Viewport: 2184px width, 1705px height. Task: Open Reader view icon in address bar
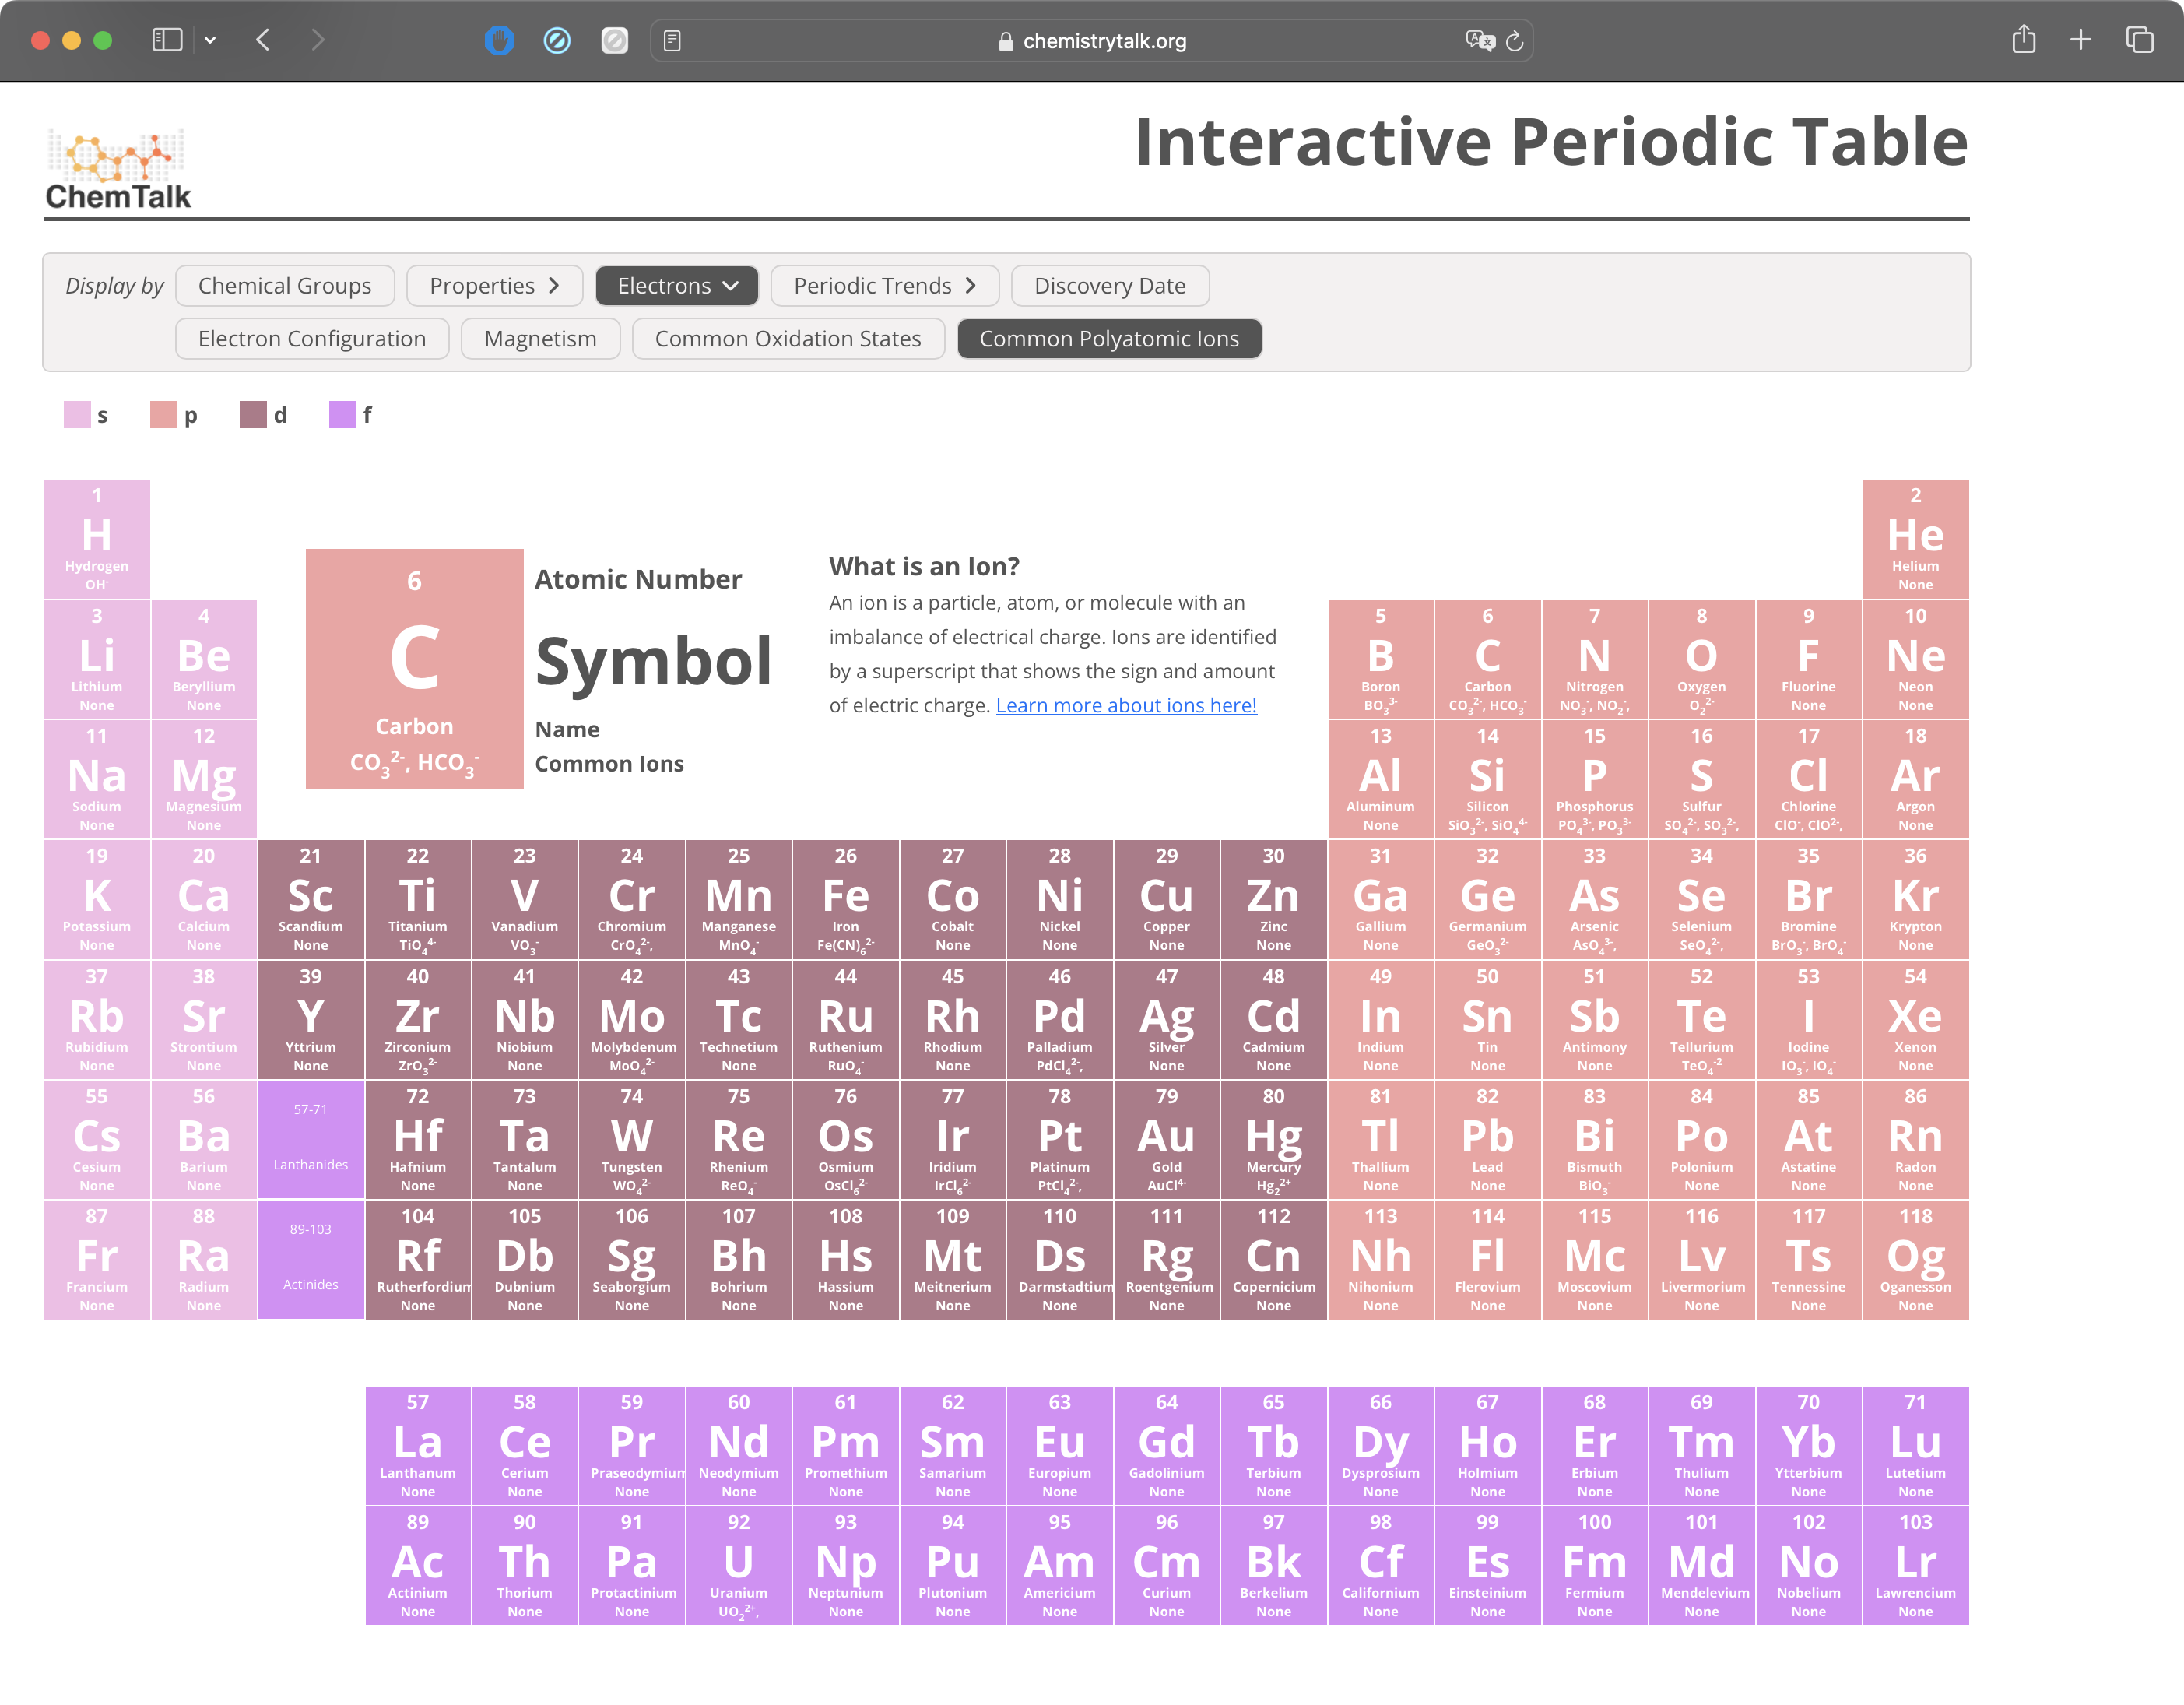pyautogui.click(x=672, y=41)
